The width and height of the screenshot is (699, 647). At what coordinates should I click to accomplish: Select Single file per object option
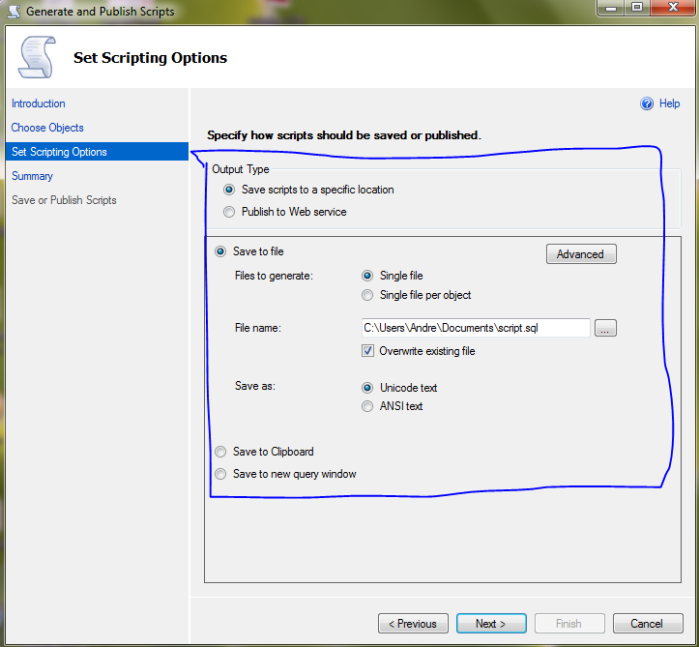click(368, 295)
